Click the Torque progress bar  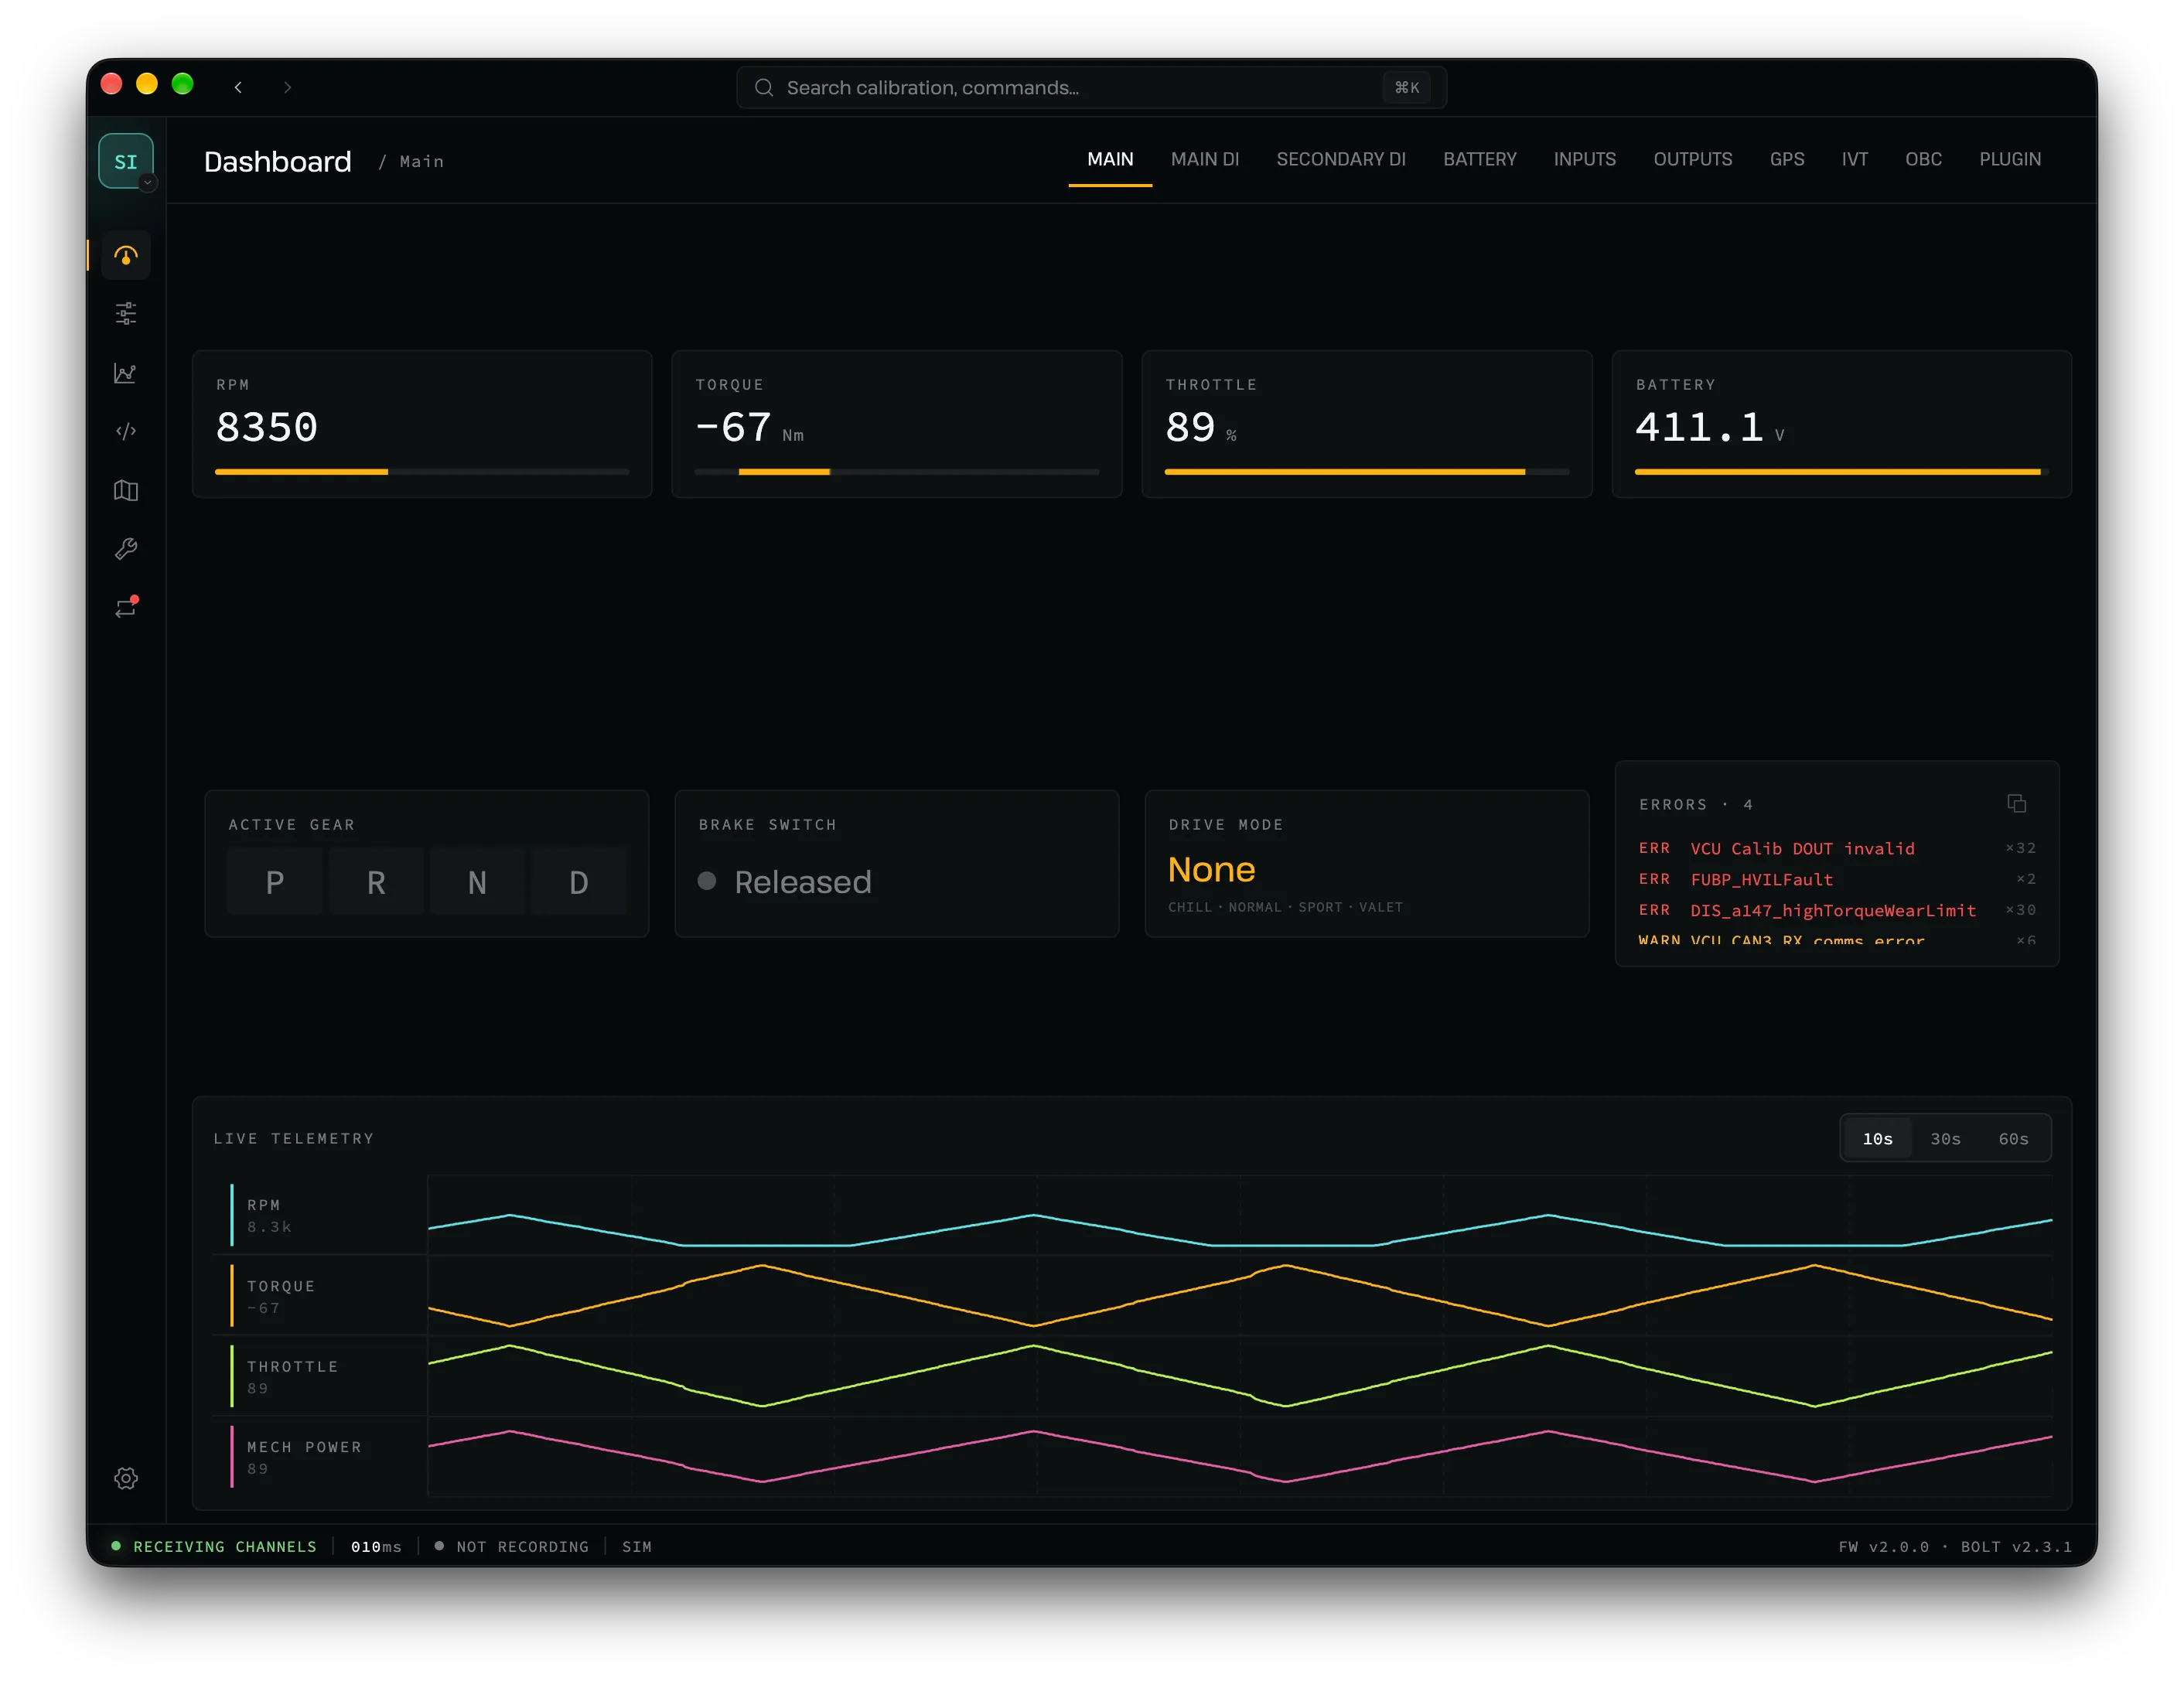point(897,471)
